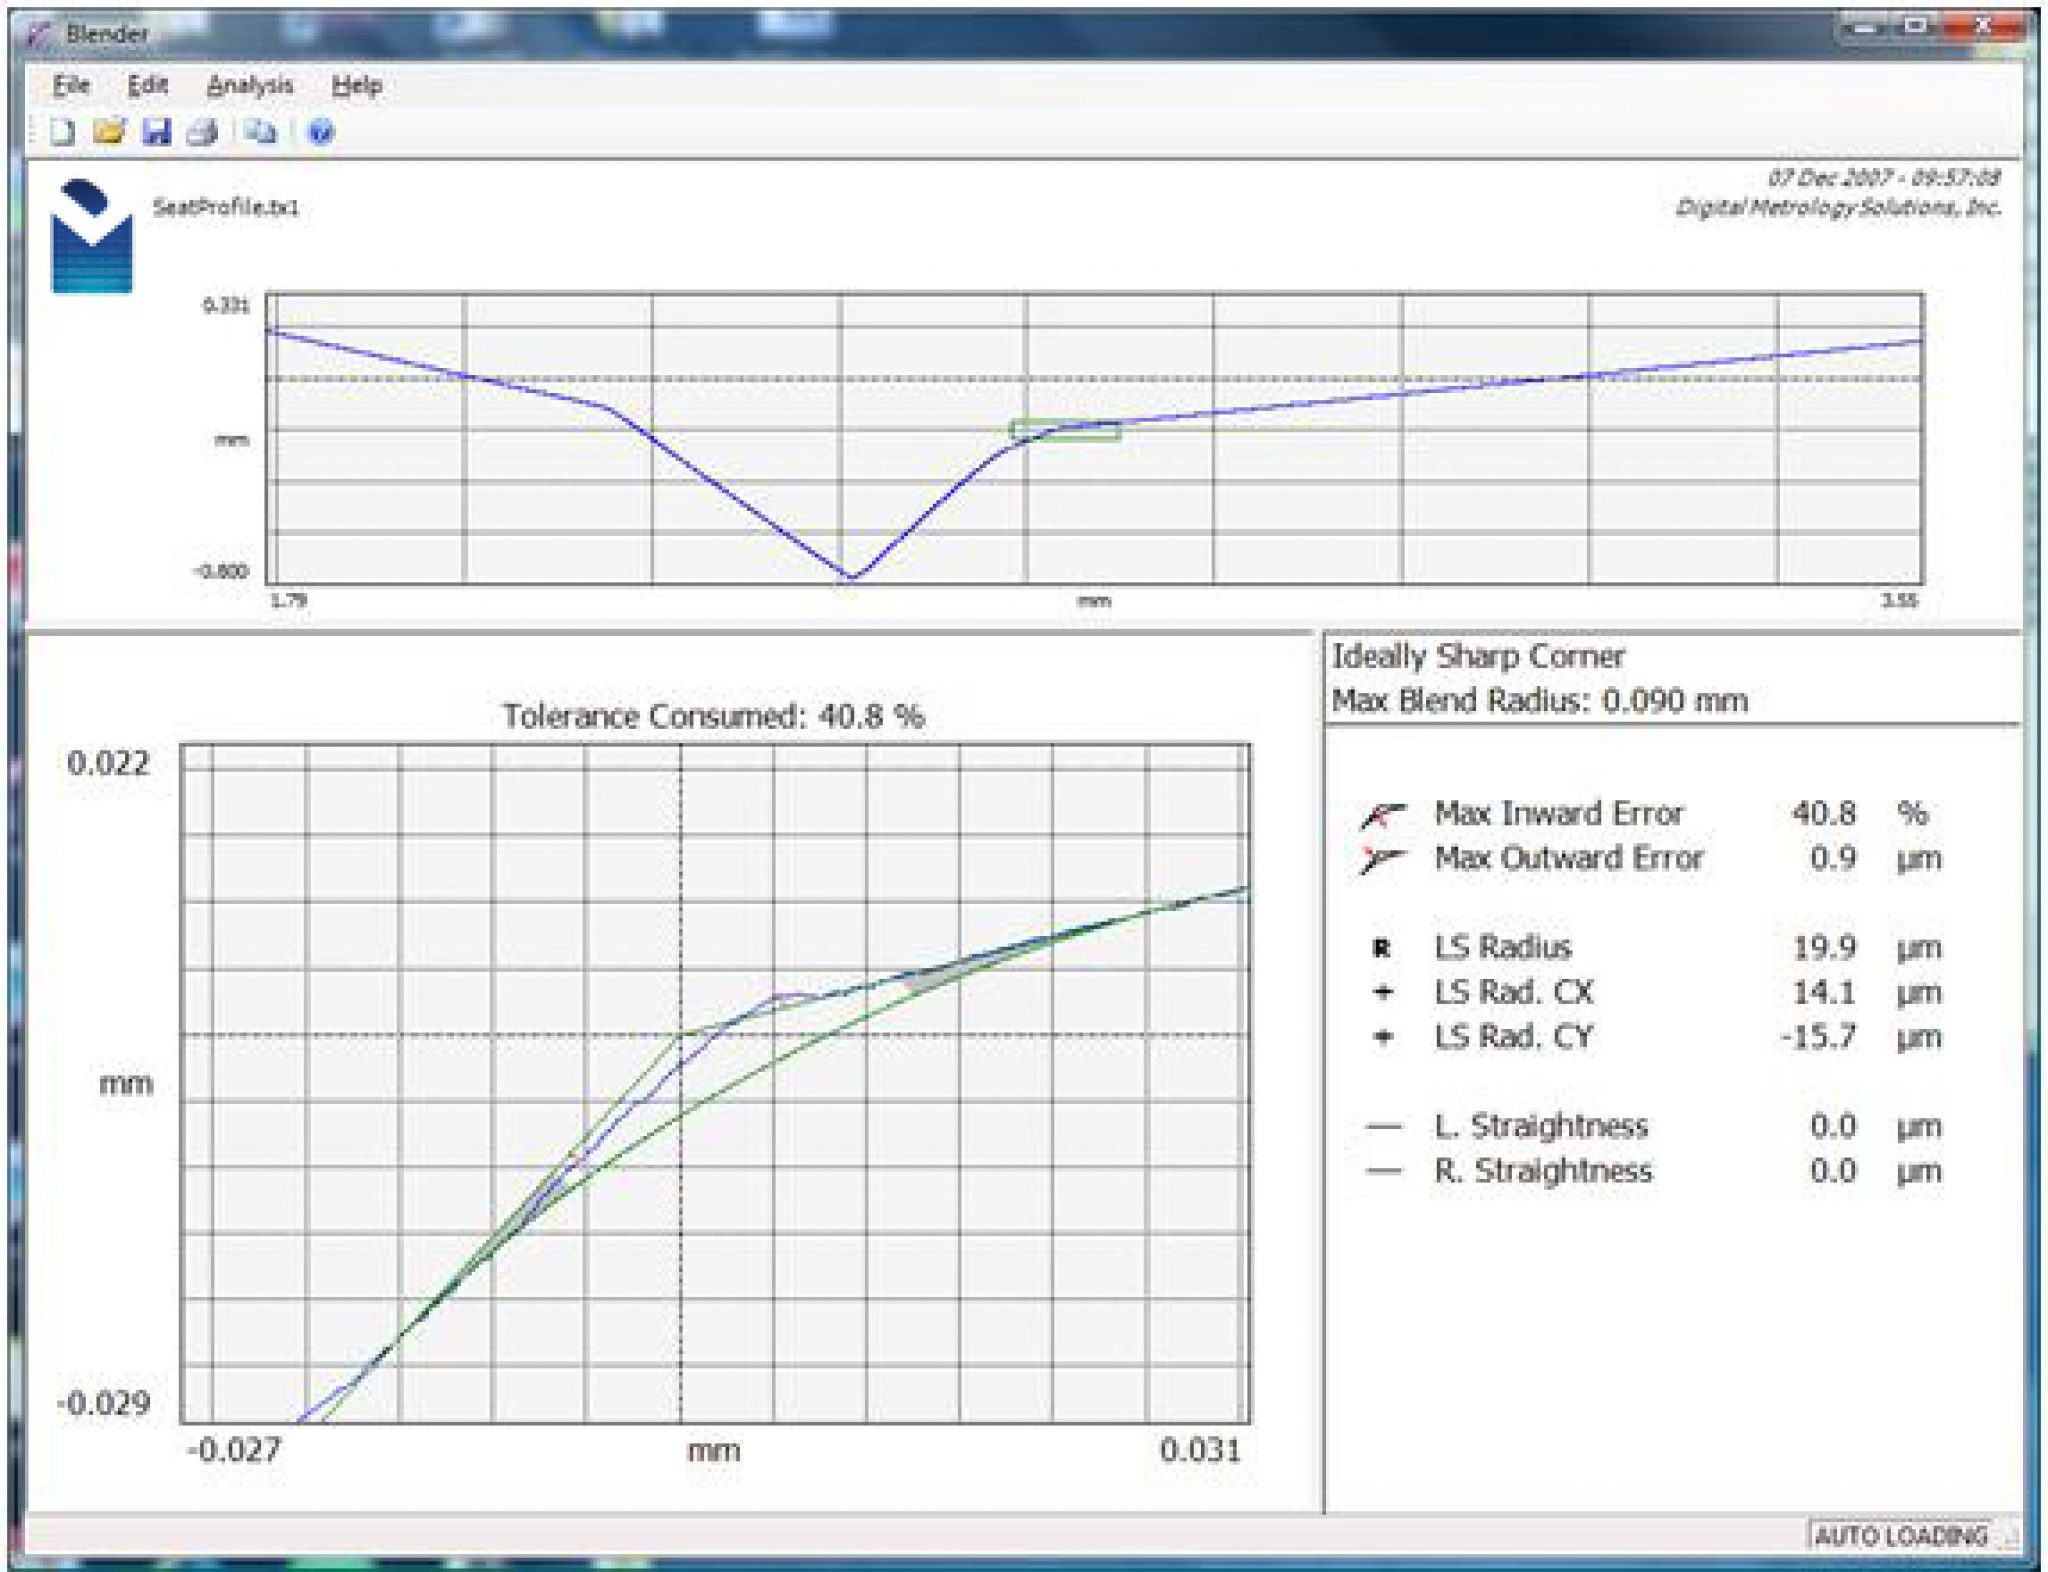Copy the report via the Copy toolbar icon
The height and width of the screenshot is (1572, 2048).
pos(262,131)
